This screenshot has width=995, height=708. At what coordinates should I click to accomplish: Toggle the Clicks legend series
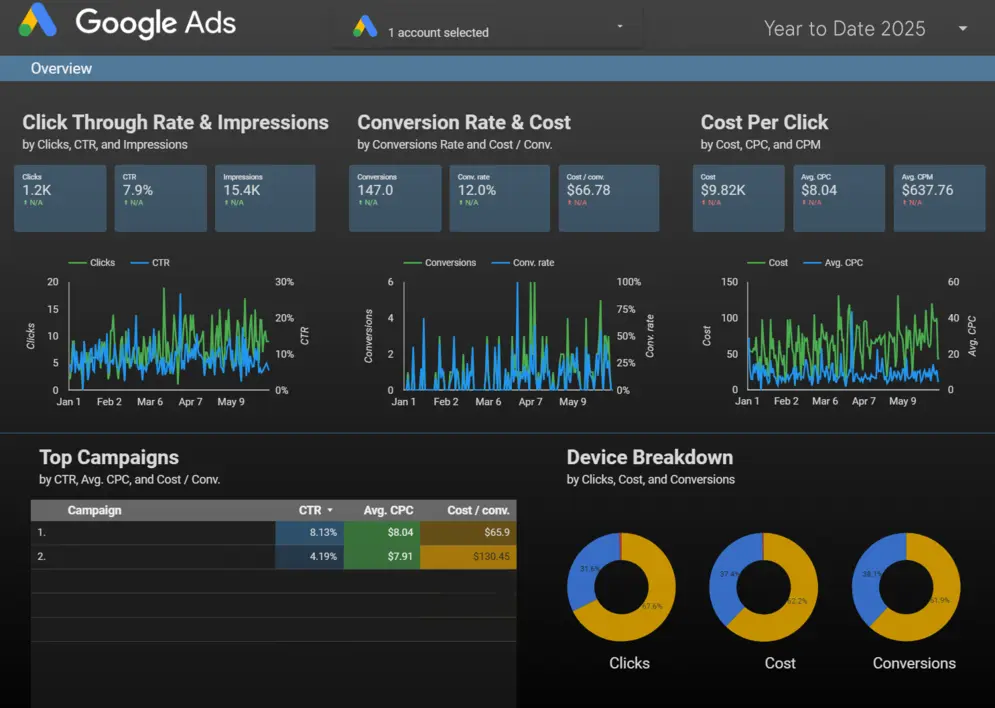click(93, 263)
